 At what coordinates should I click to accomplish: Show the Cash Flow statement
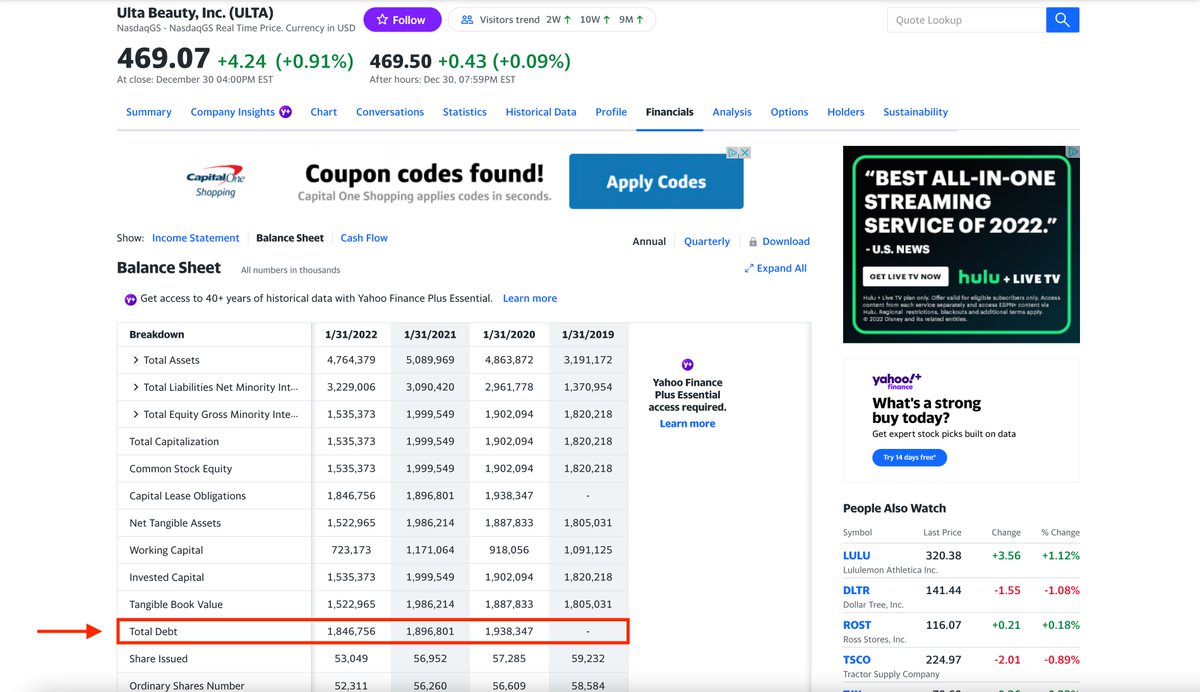364,238
